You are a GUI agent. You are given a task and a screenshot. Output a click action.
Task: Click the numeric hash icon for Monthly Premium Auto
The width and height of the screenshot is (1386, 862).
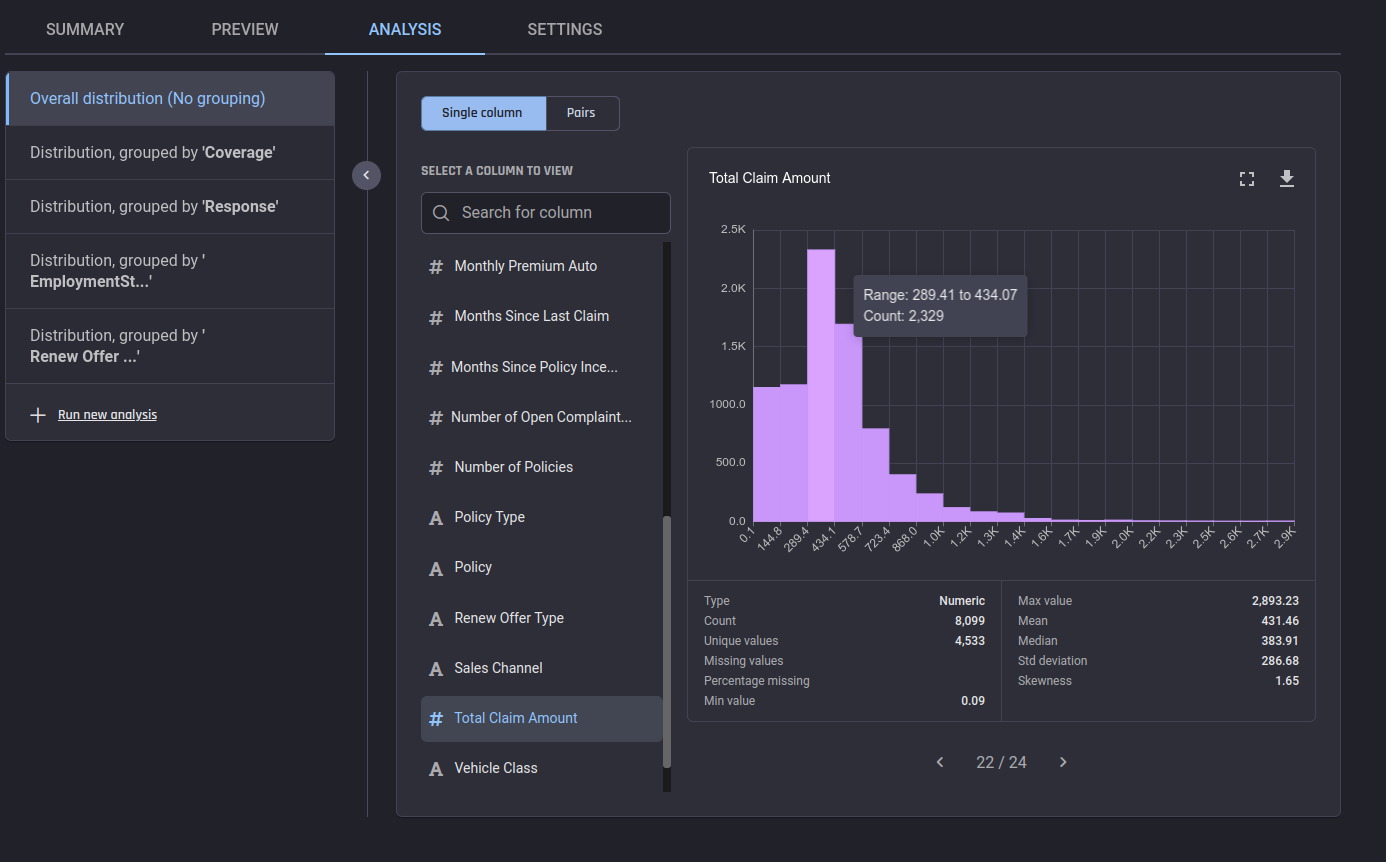436,267
